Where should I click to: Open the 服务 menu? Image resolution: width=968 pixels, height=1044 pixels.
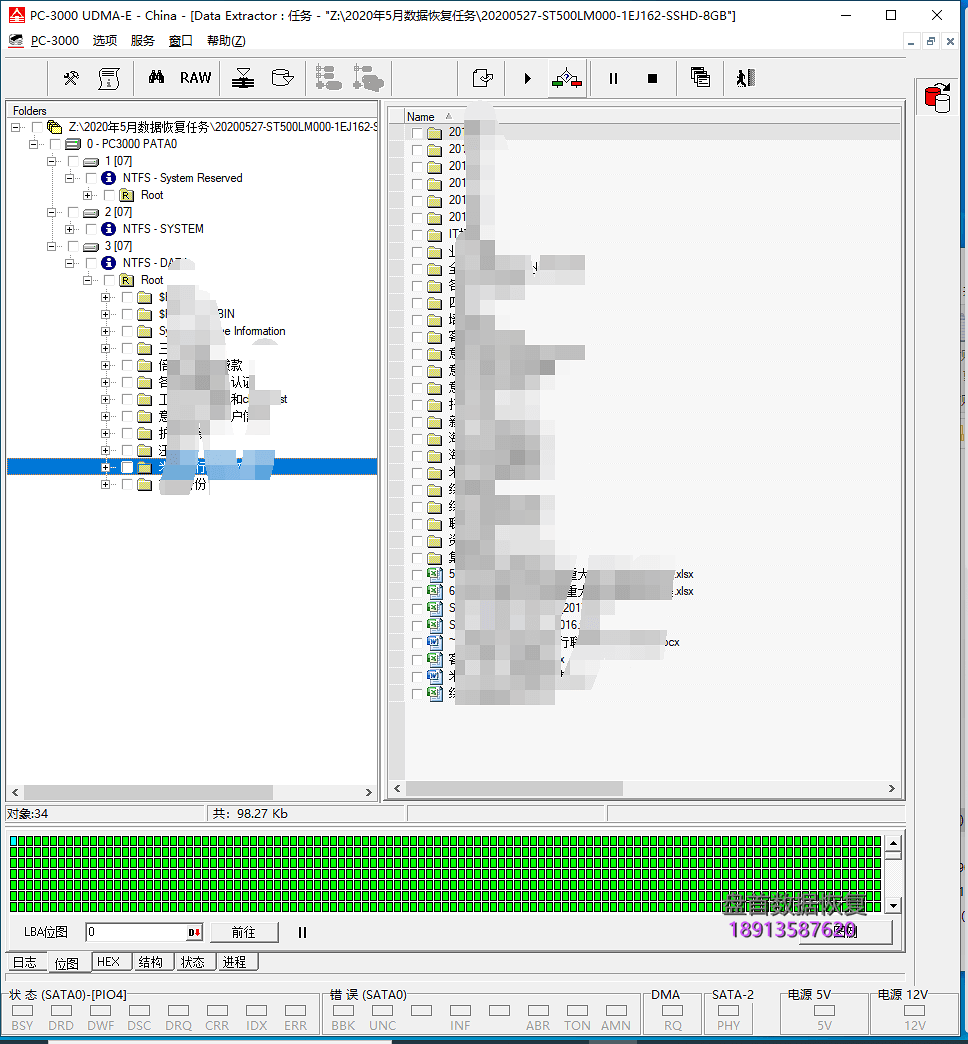click(x=142, y=41)
